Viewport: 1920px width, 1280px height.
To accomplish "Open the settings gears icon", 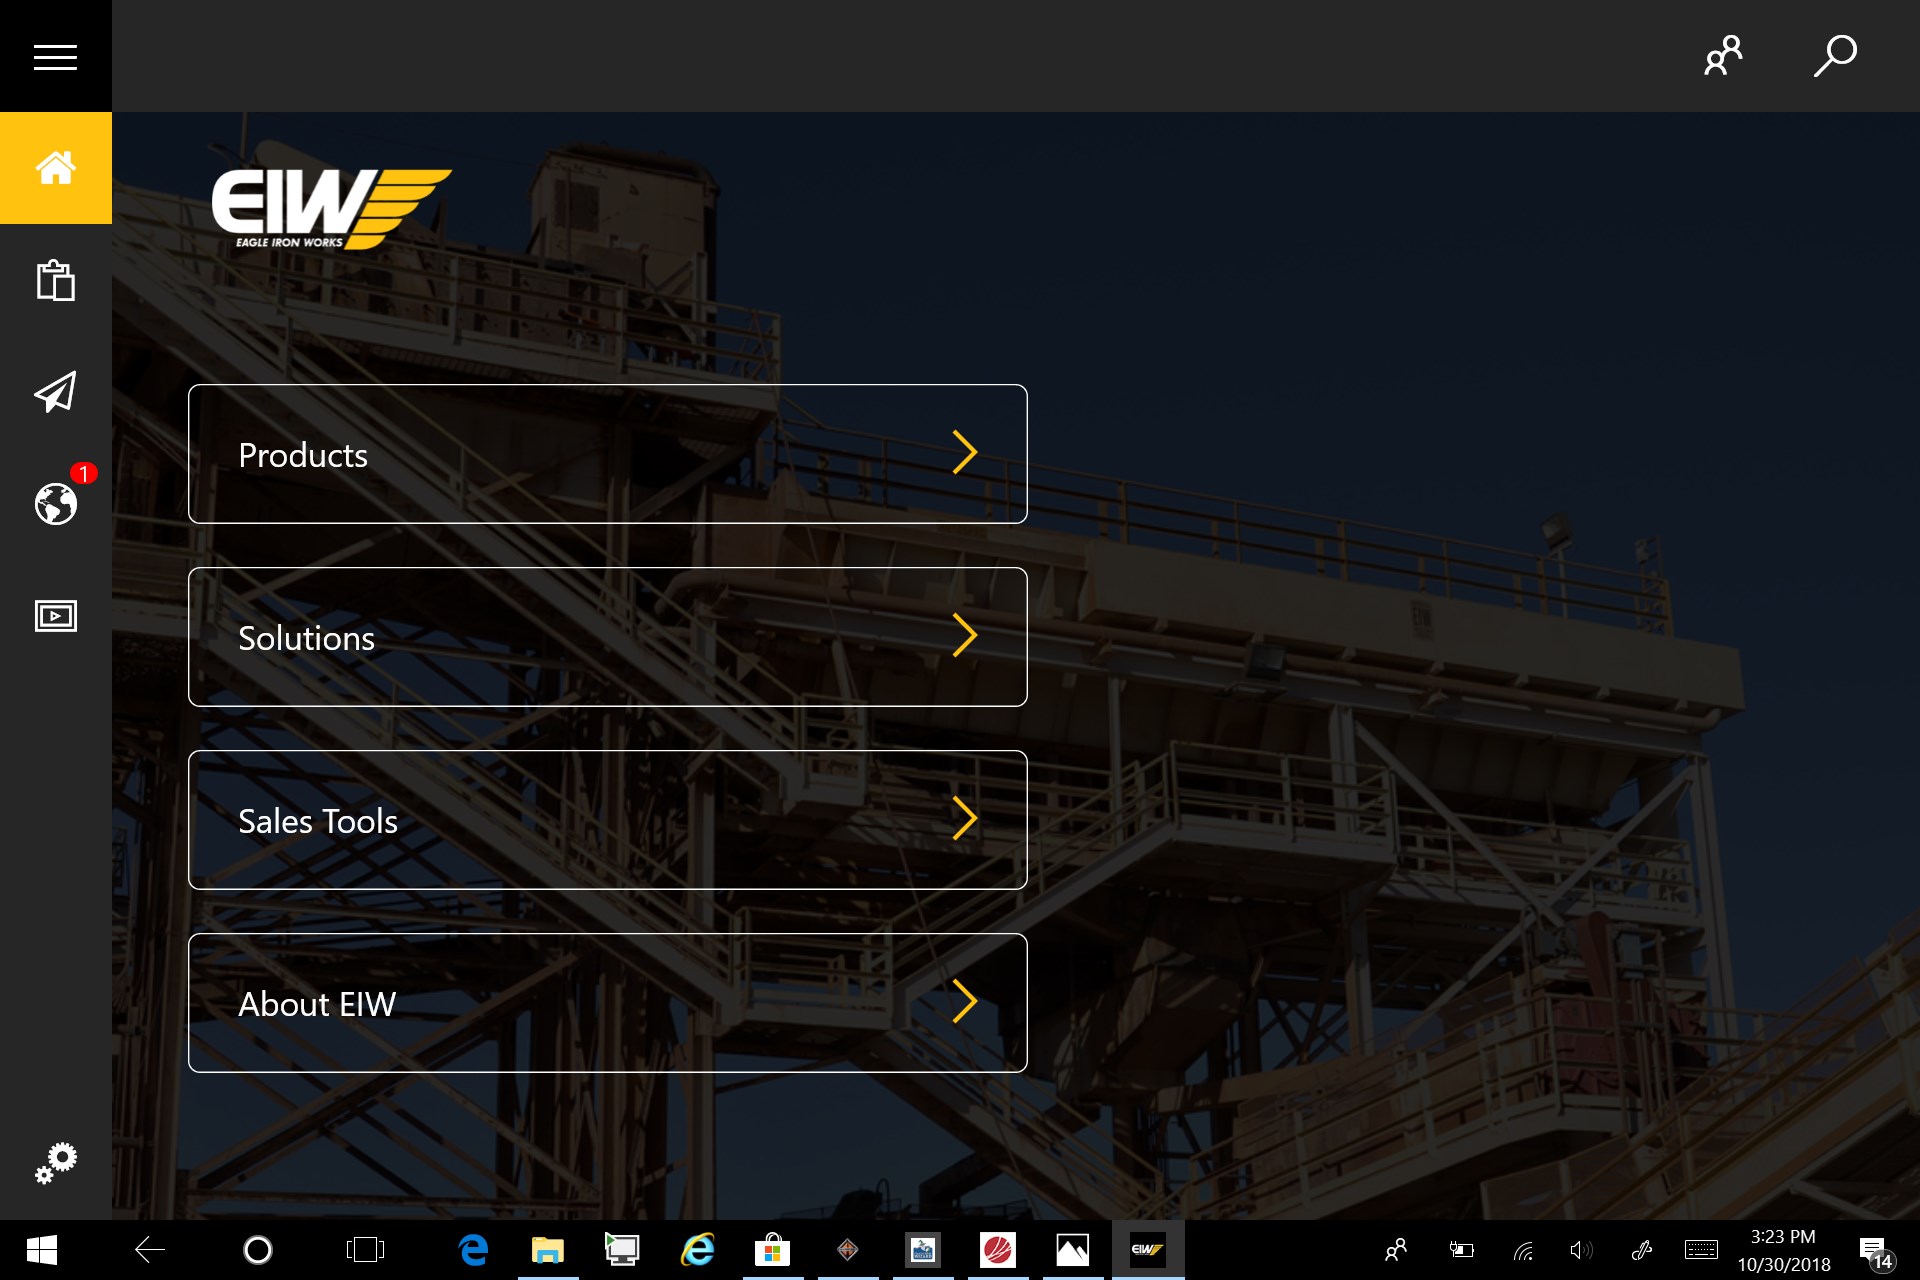I will point(56,1163).
